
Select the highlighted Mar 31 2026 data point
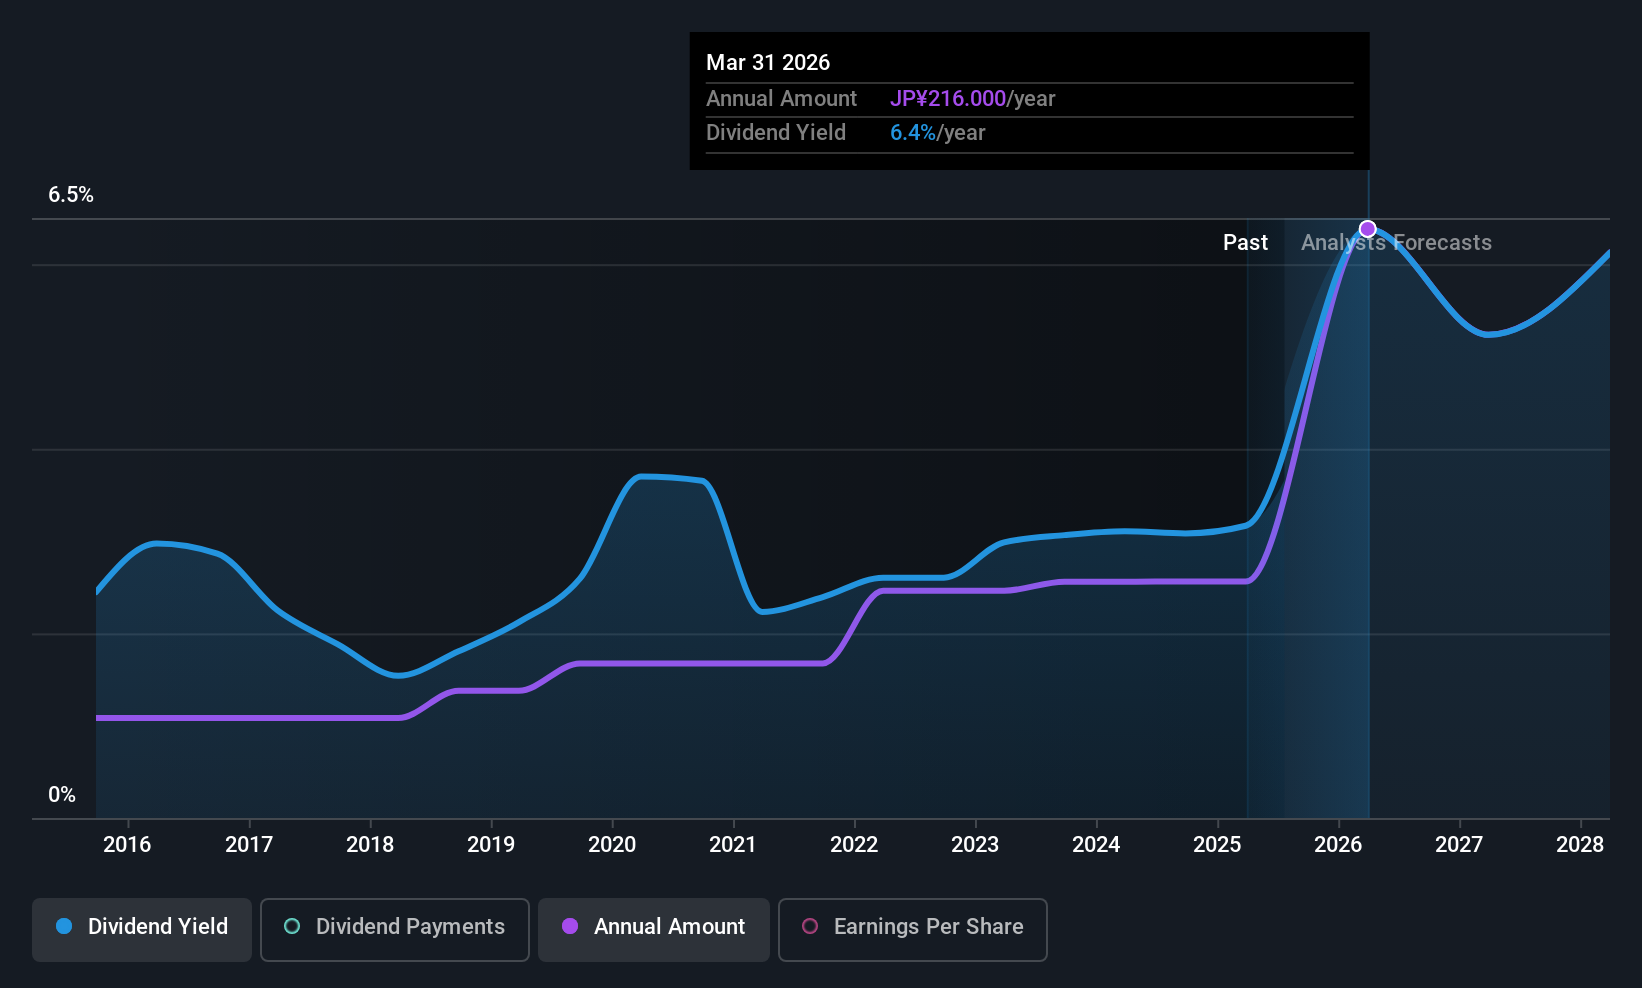tap(1368, 229)
